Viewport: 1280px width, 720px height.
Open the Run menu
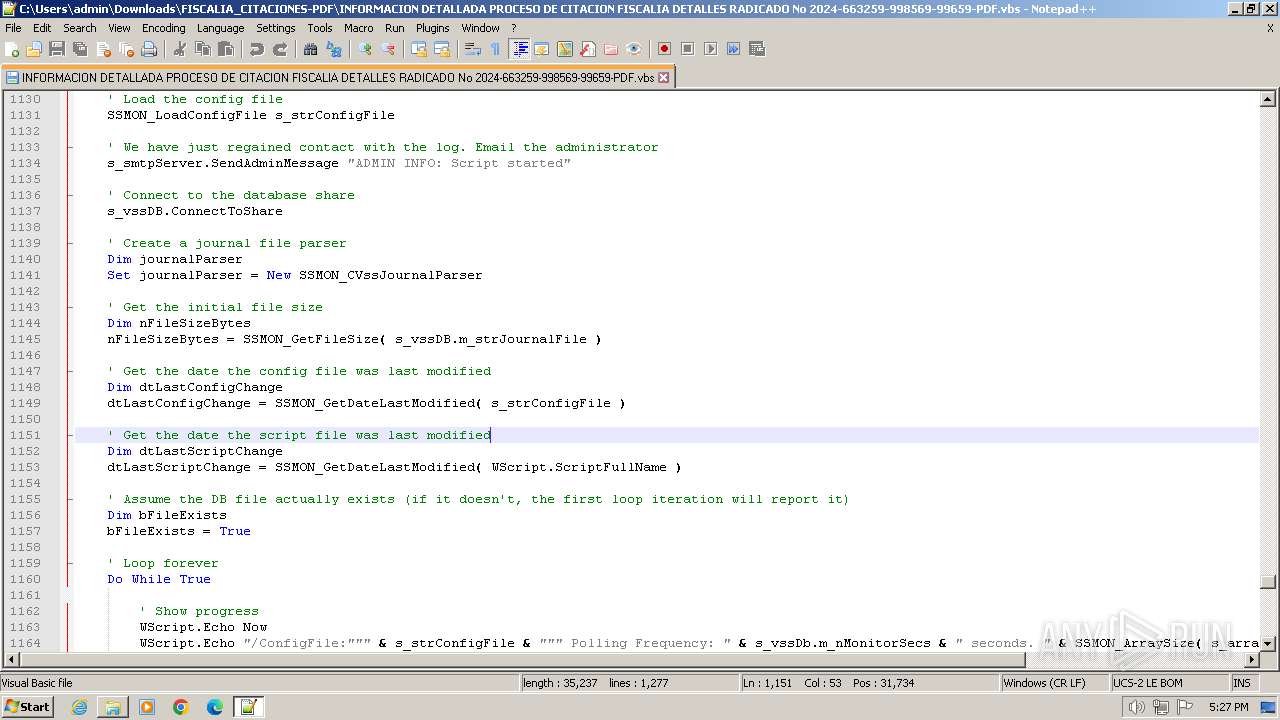[x=395, y=28]
